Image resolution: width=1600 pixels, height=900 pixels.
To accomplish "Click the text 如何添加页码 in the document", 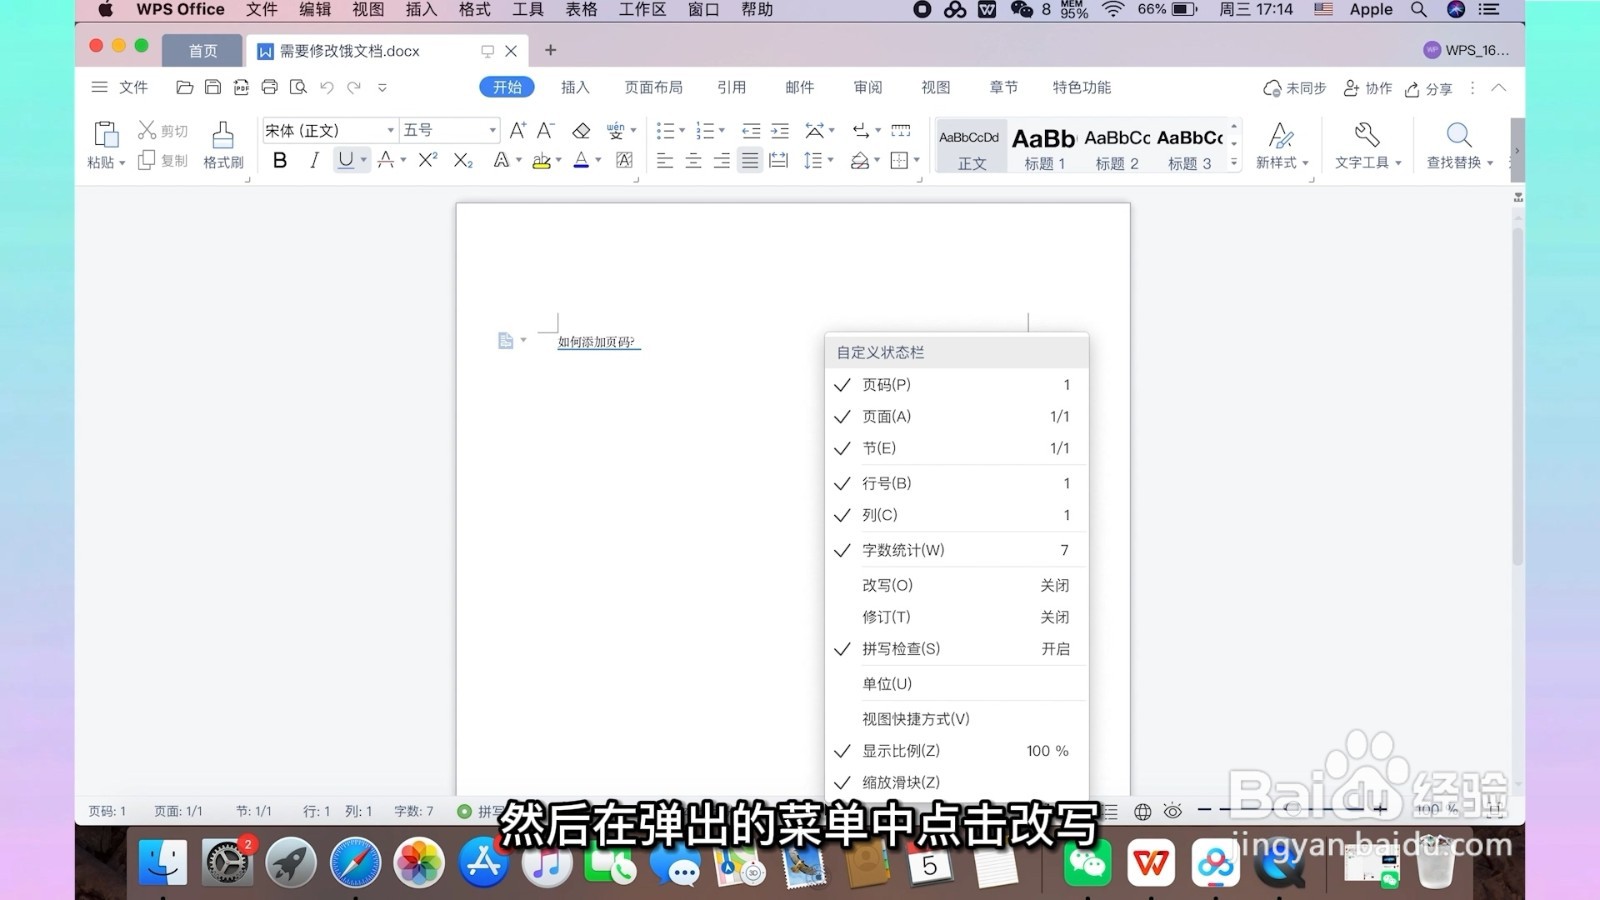I will [x=597, y=341].
